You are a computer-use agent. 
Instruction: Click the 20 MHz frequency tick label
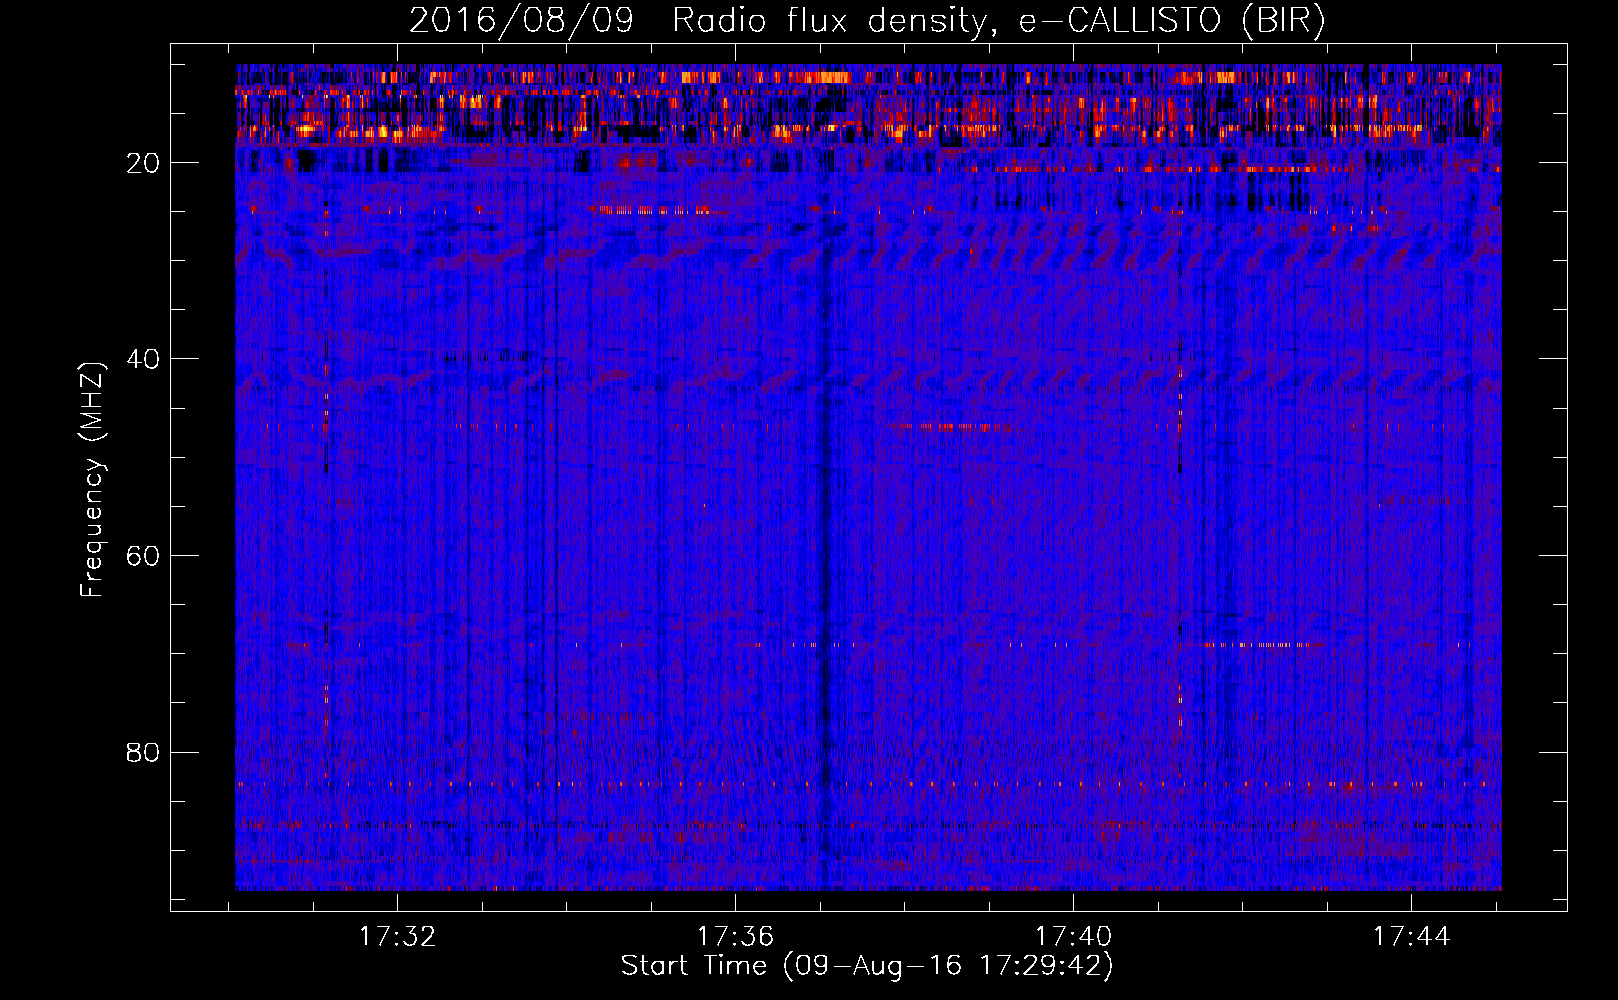coord(144,163)
